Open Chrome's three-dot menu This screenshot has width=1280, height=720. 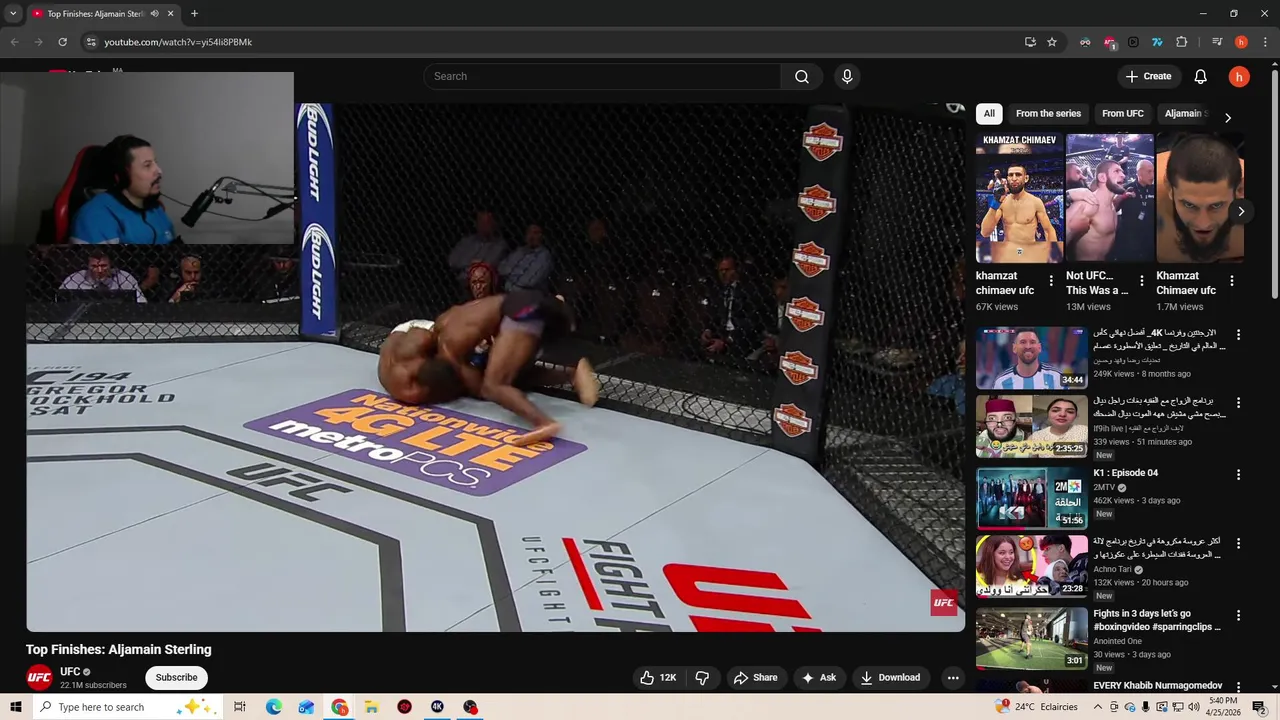tap(1265, 42)
